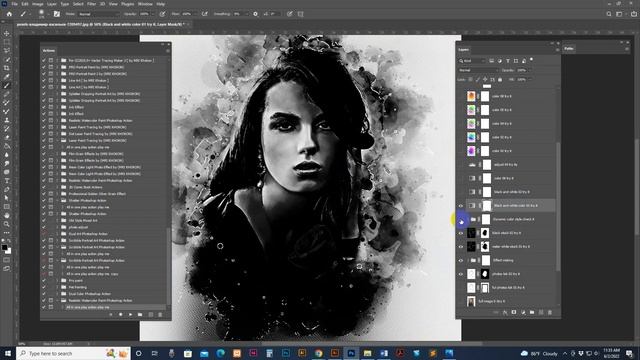Select the Hand tool

[7, 215]
